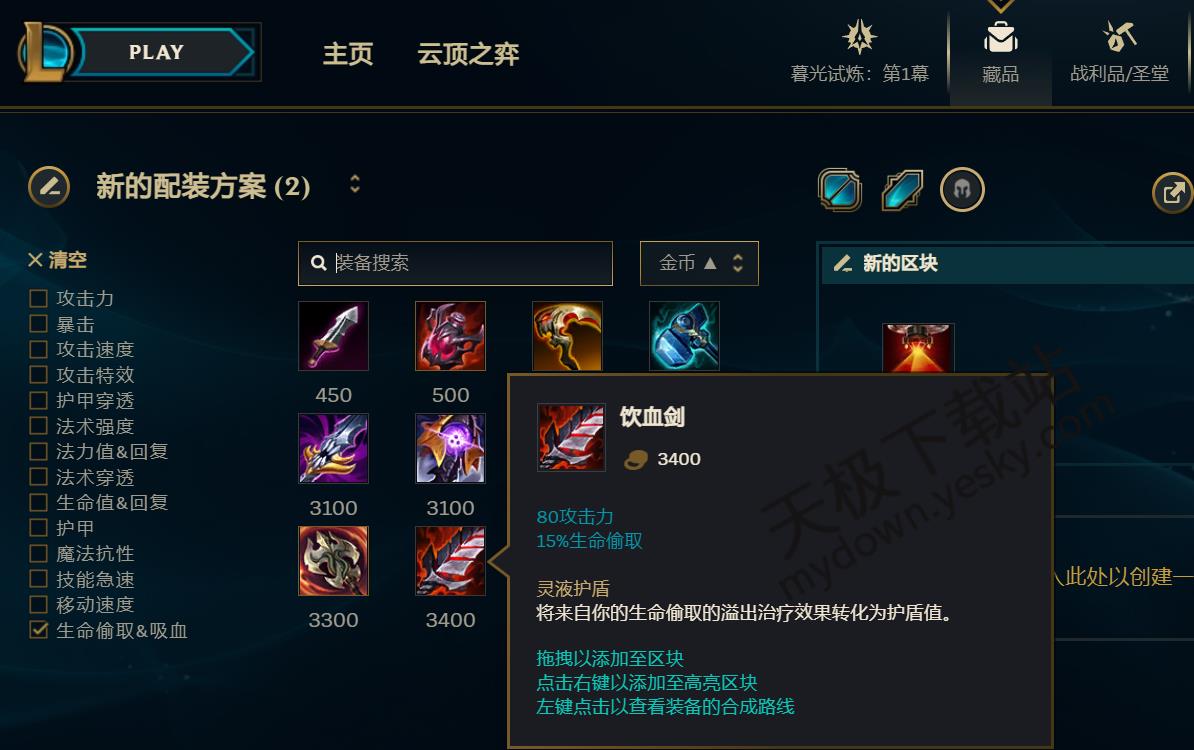The width and height of the screenshot is (1194, 750).
Task: Click the teal hammer item icon
Action: [684, 336]
